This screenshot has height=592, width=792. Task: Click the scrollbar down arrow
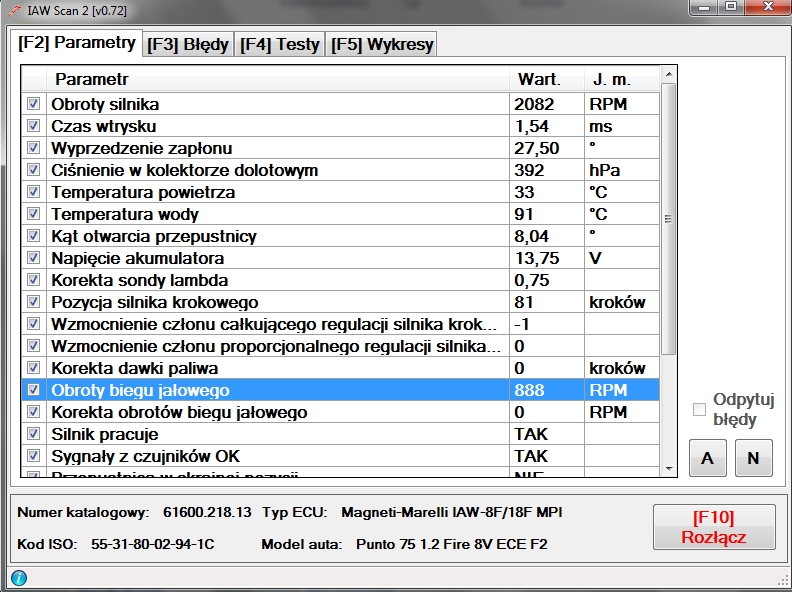(x=669, y=470)
